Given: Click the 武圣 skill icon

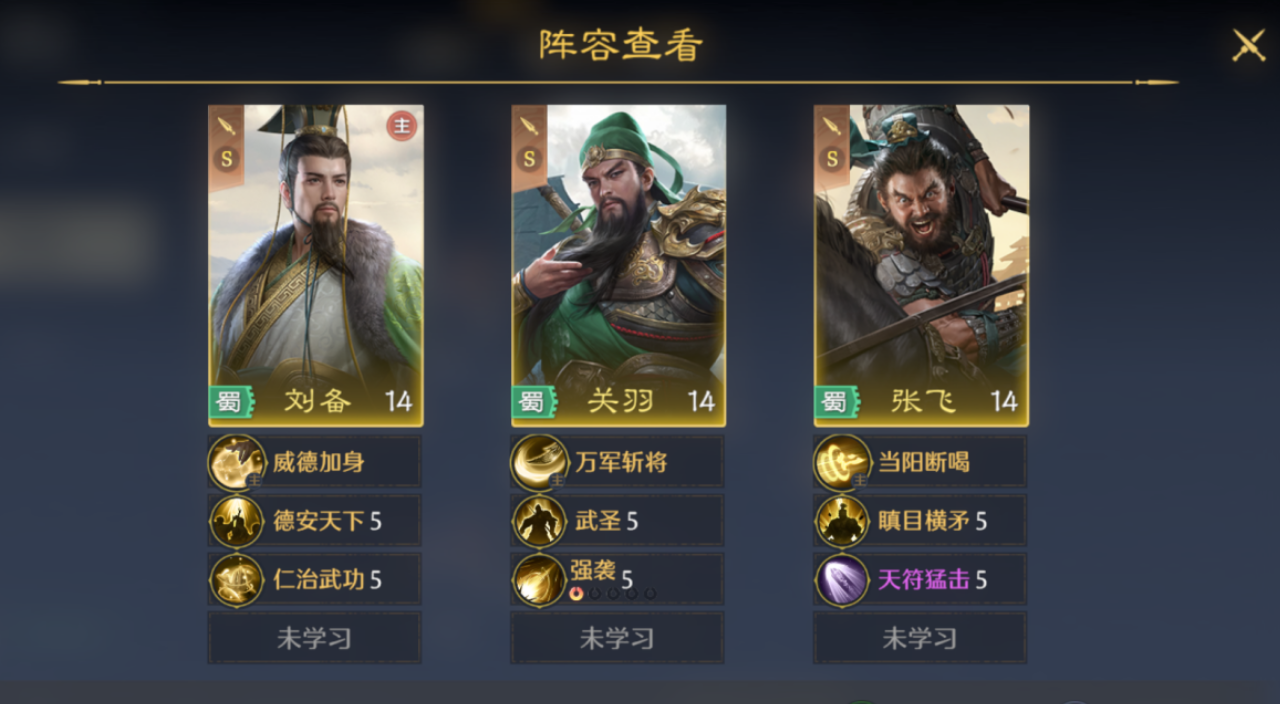Looking at the screenshot, I should 540,521.
